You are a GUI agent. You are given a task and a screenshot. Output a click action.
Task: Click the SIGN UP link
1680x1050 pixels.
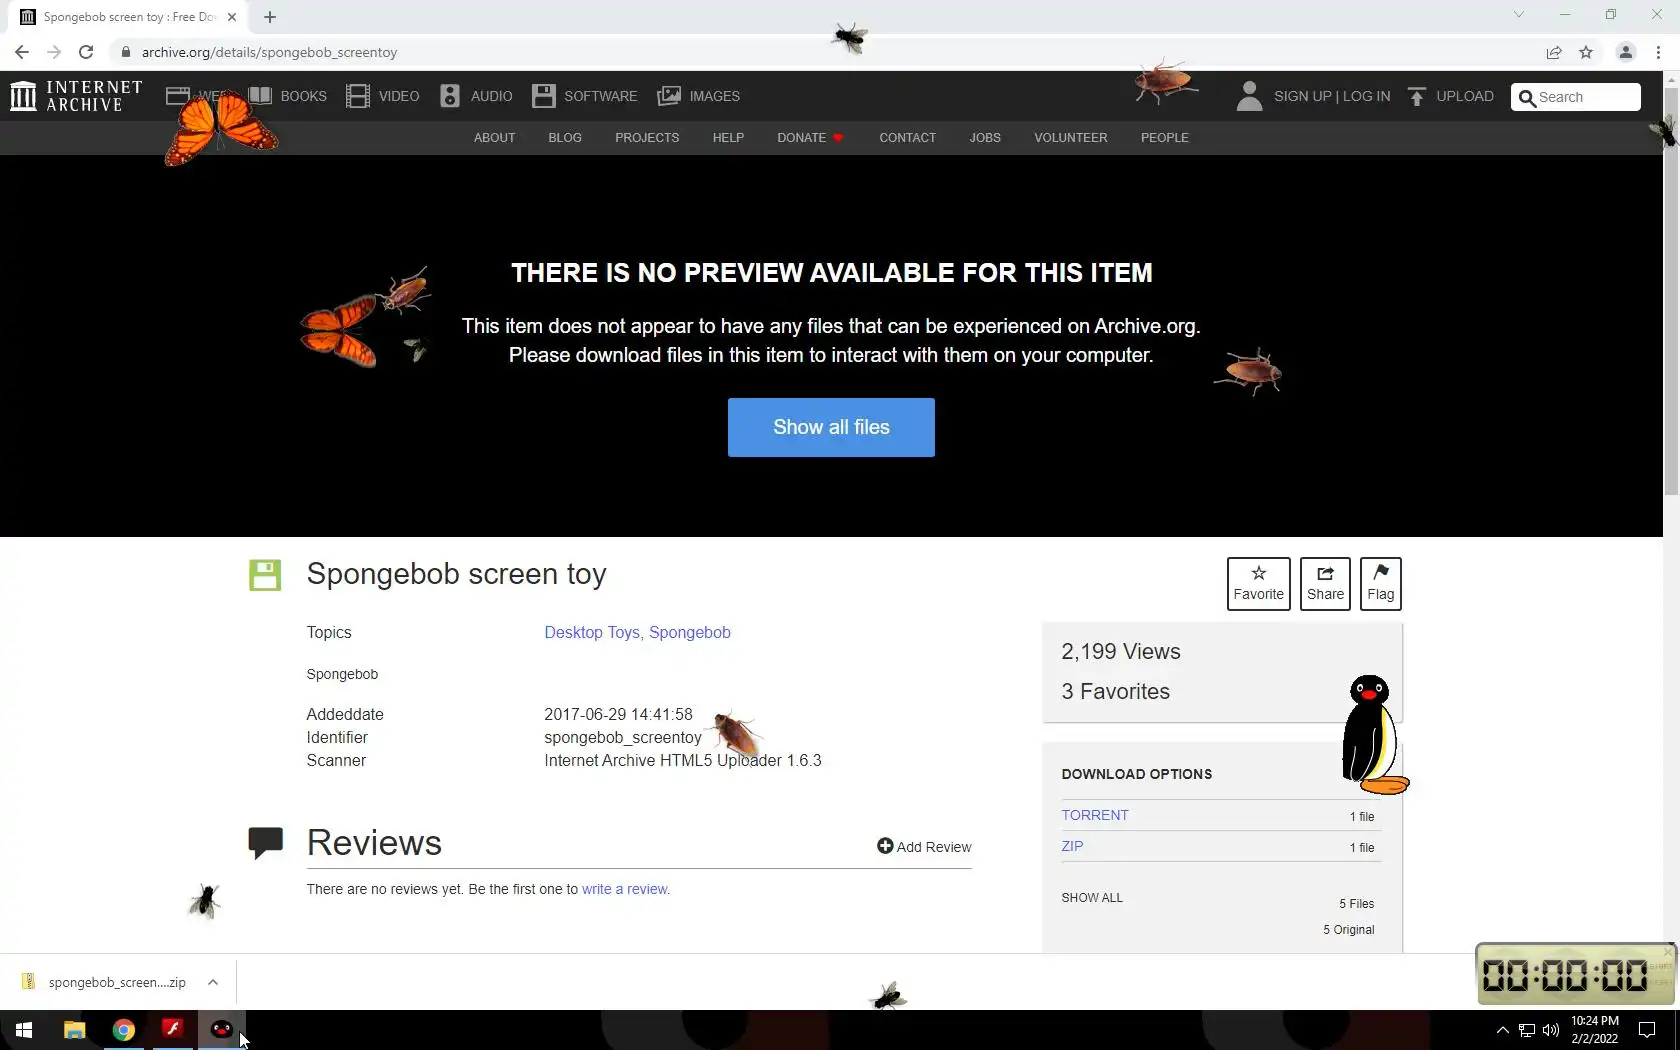click(1302, 96)
